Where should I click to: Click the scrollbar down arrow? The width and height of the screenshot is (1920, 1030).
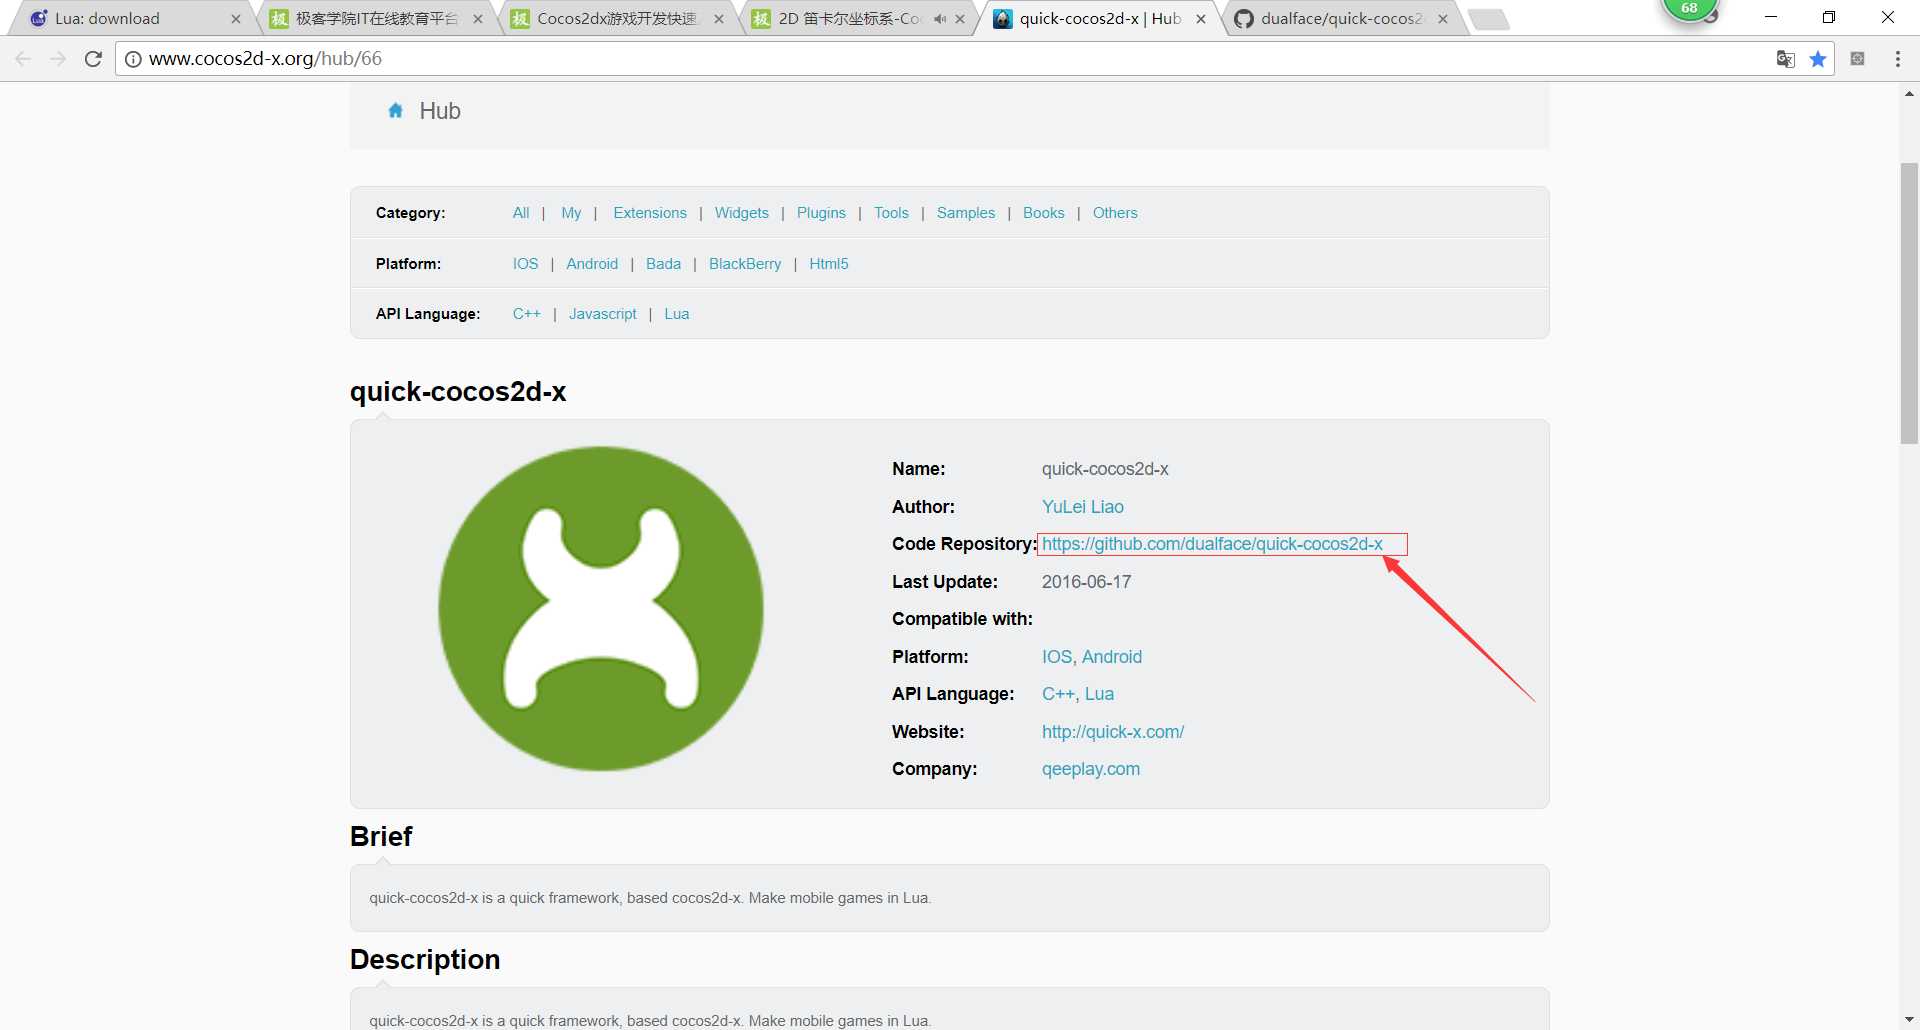pos(1909,1020)
